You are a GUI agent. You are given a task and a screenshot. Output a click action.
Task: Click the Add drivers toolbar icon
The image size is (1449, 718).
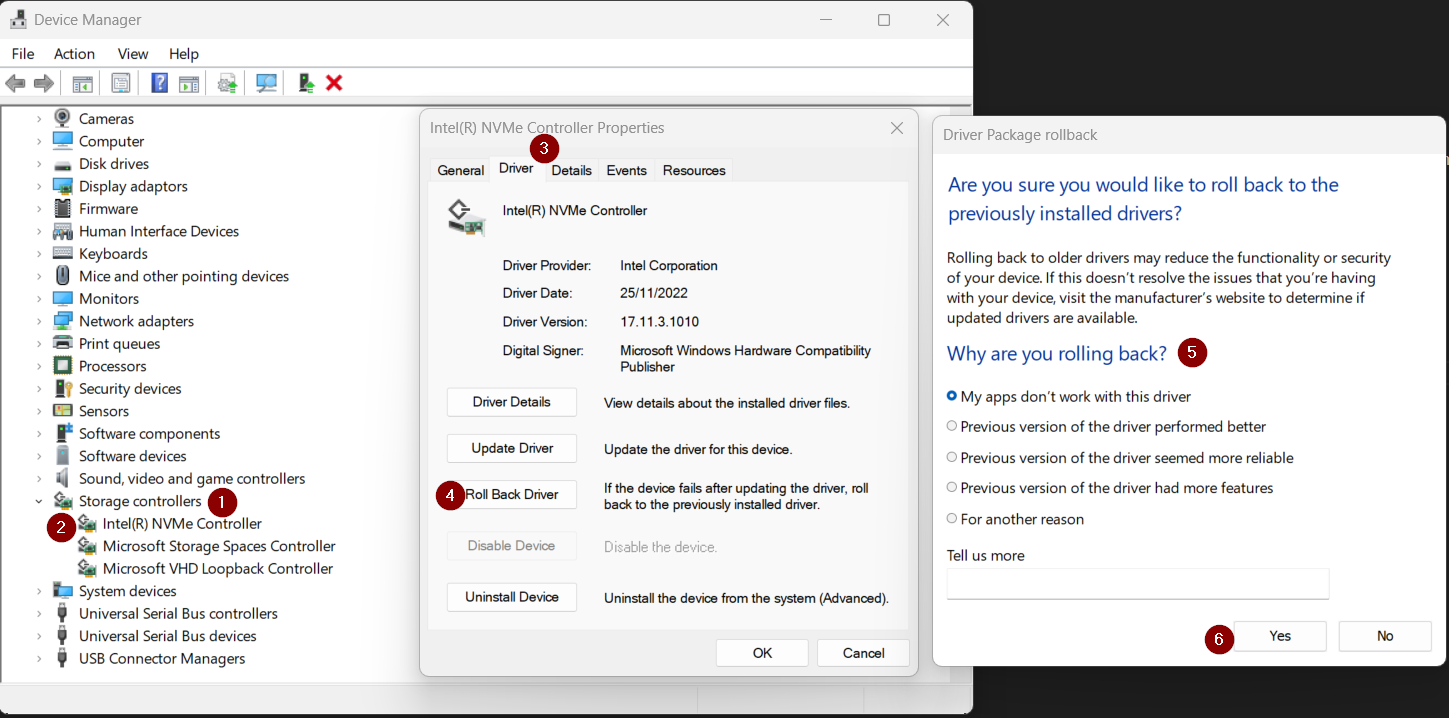pos(306,83)
